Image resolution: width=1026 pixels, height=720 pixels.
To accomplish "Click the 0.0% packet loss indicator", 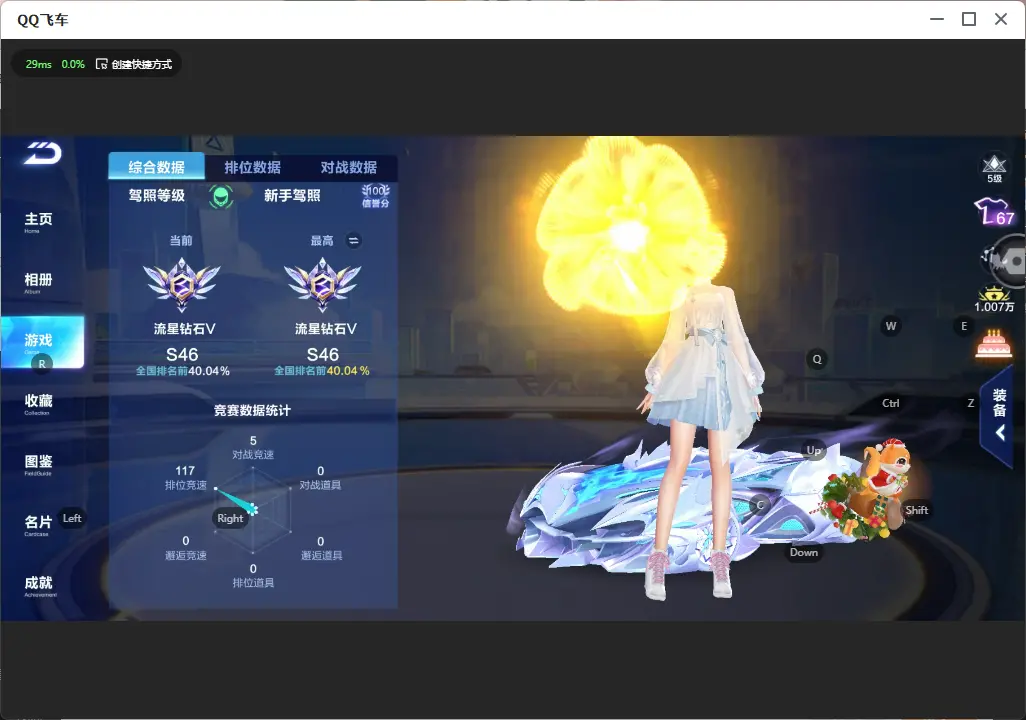I will (x=73, y=64).
